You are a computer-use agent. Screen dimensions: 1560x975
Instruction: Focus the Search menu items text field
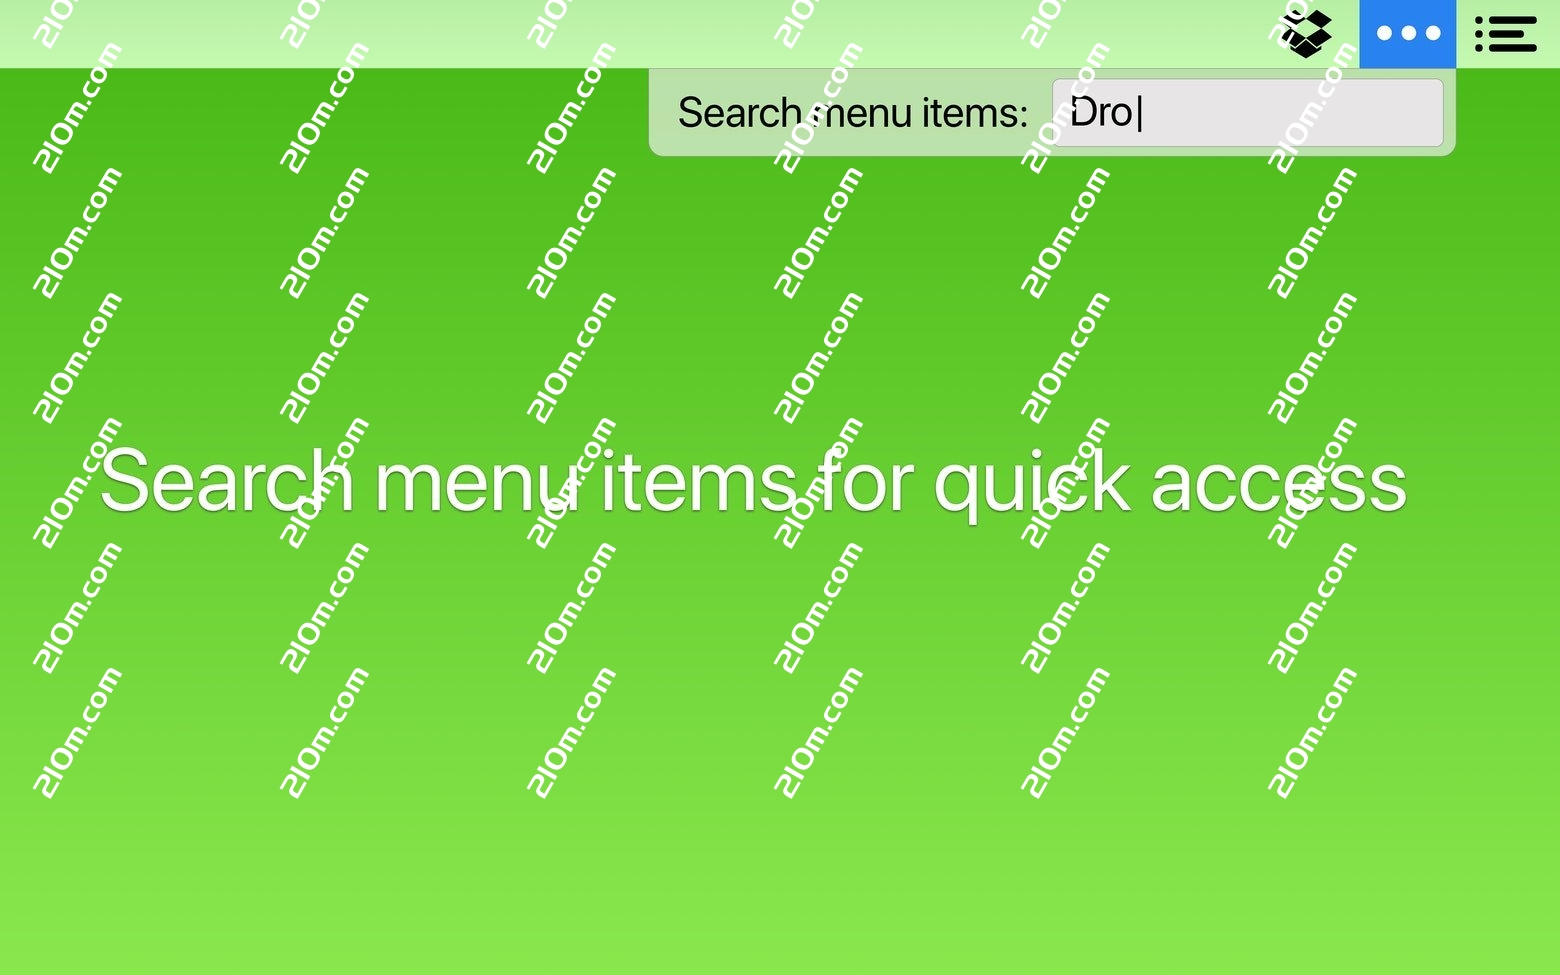[1247, 113]
